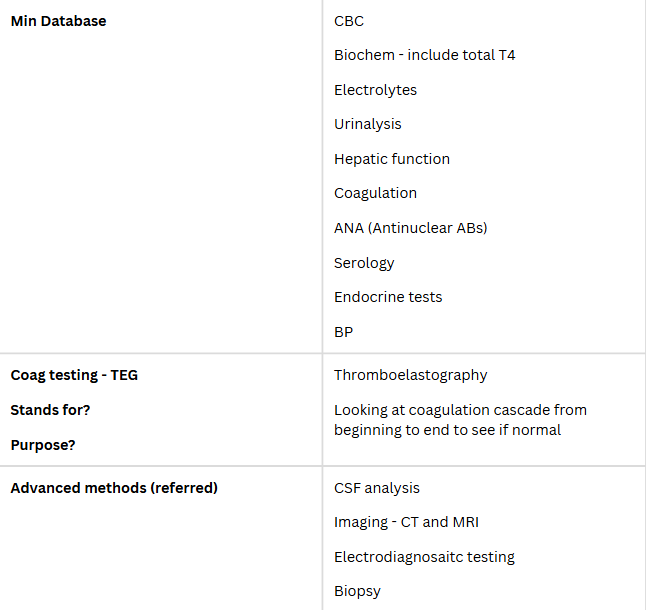Screen dimensions: 646x610
Task: Click the 'Biopsy' entry
Action: 357,591
